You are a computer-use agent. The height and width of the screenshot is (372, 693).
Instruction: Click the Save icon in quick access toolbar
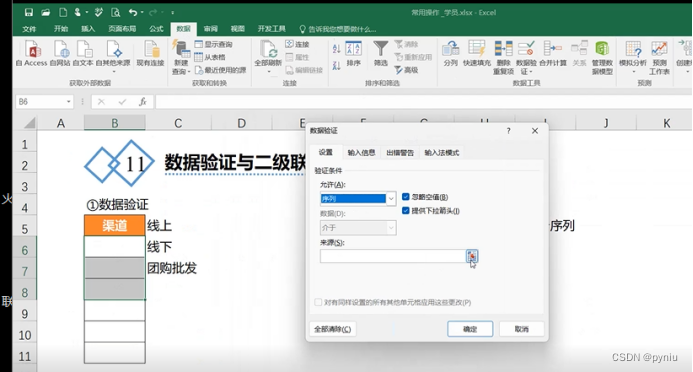point(29,12)
